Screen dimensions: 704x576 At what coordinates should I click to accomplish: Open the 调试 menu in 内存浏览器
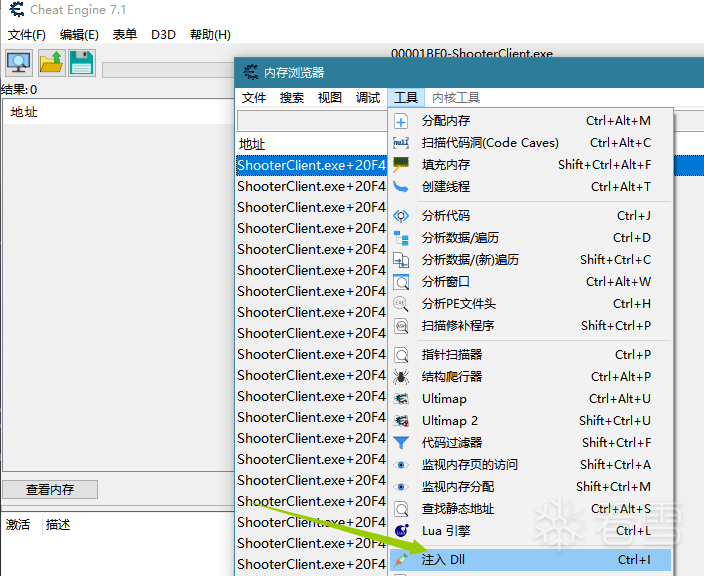click(368, 97)
